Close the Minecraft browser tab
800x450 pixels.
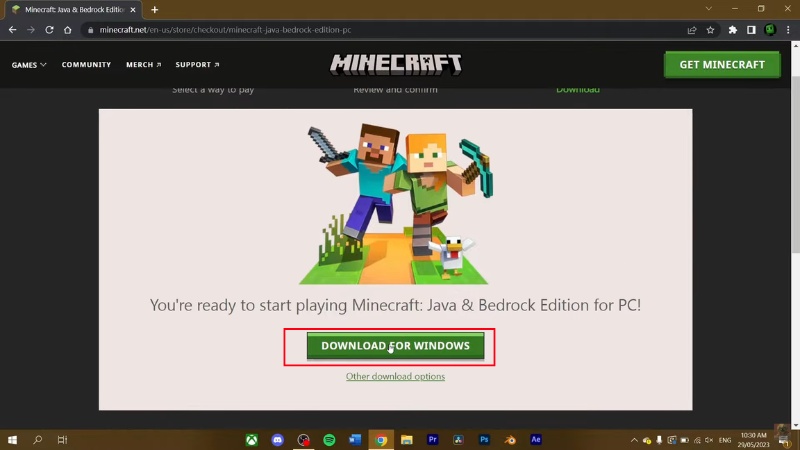133,10
